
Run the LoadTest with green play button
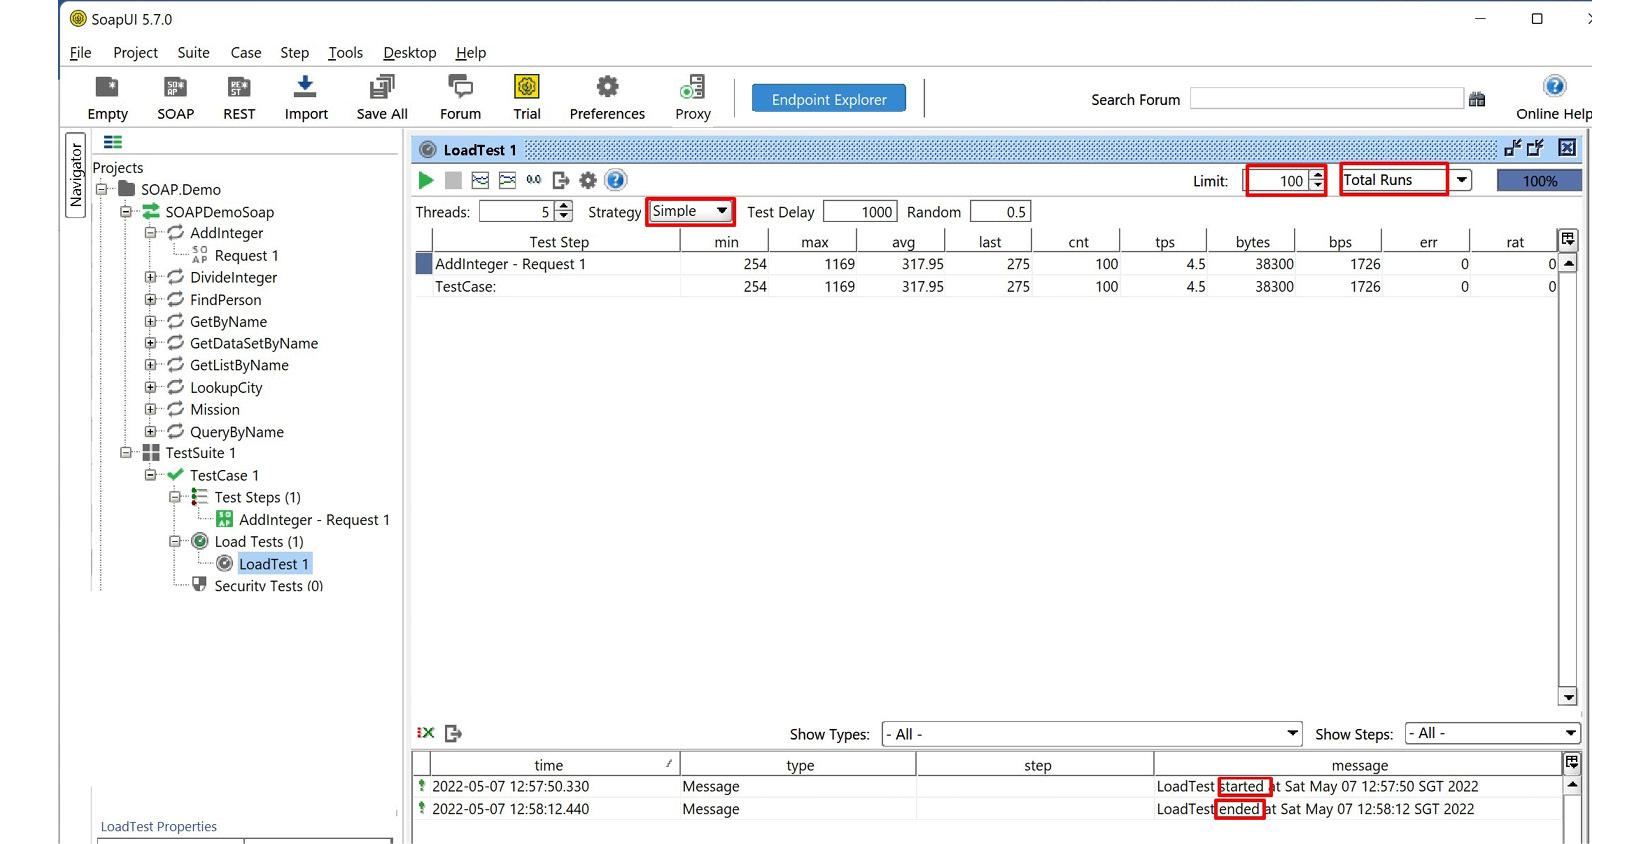(x=426, y=180)
